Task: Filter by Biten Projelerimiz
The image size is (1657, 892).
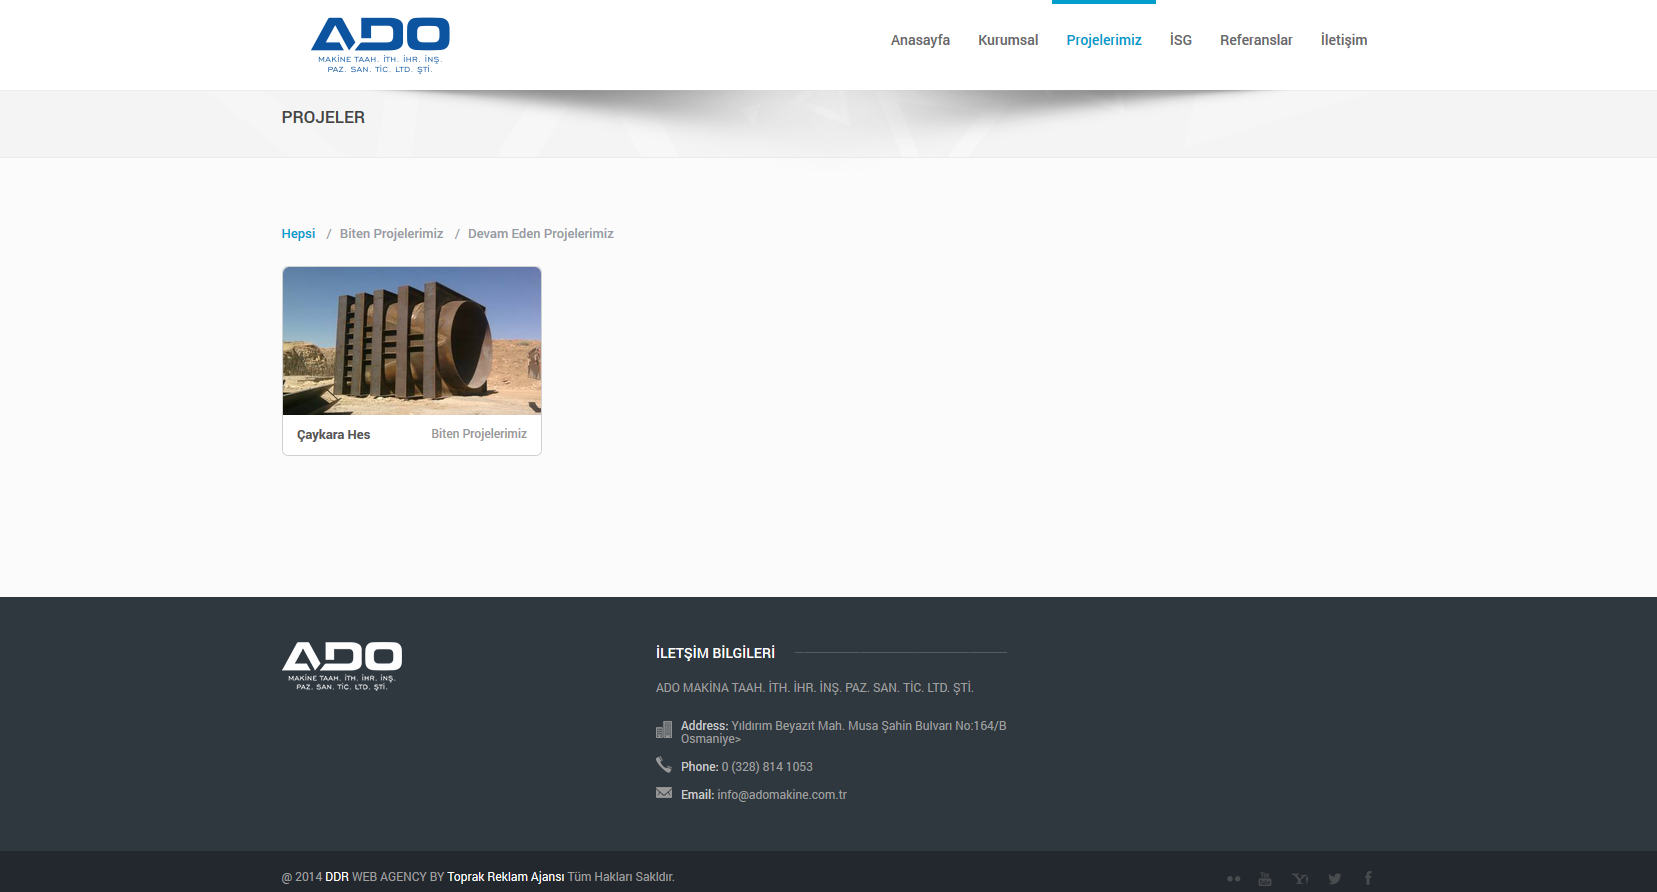Action: pyautogui.click(x=391, y=234)
